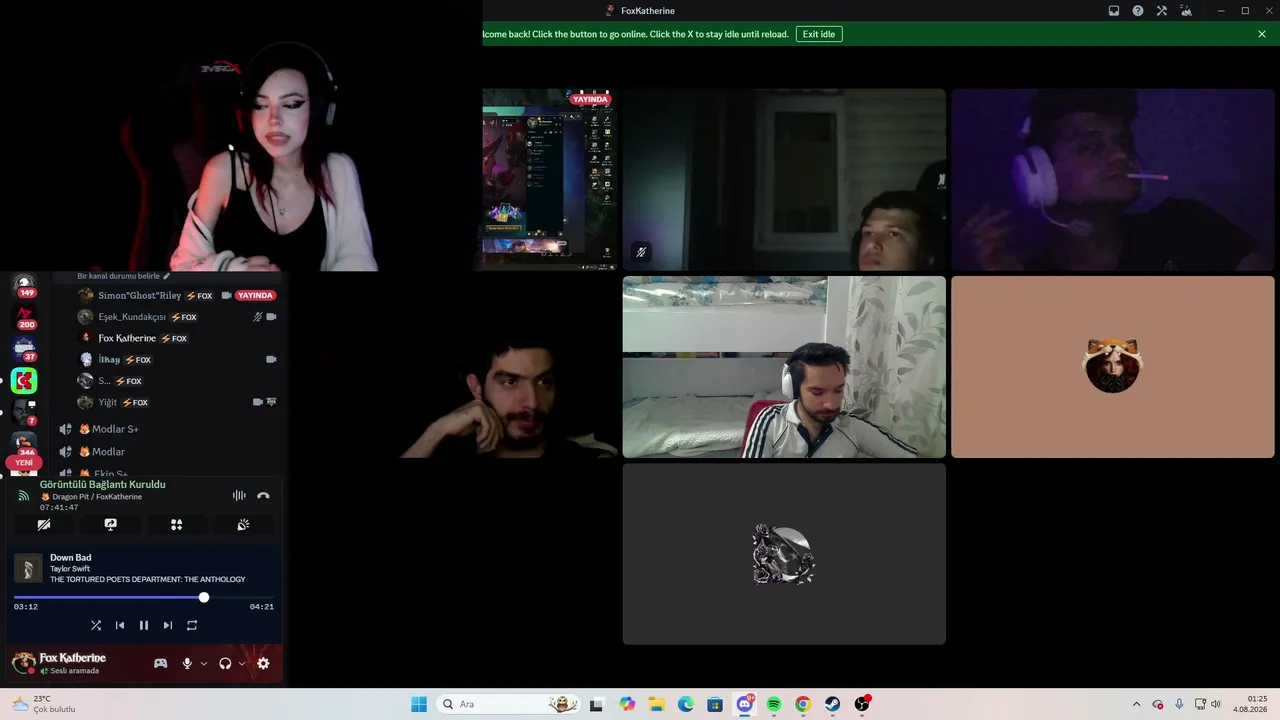Open server icon with 37 badge

(24, 349)
